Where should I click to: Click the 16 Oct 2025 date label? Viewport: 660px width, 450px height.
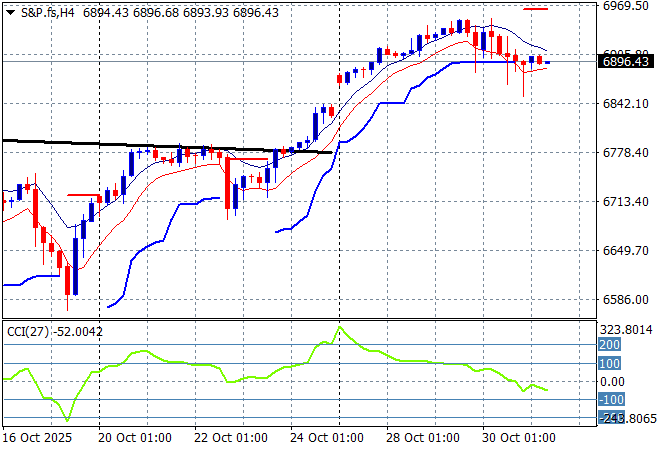(x=37, y=438)
